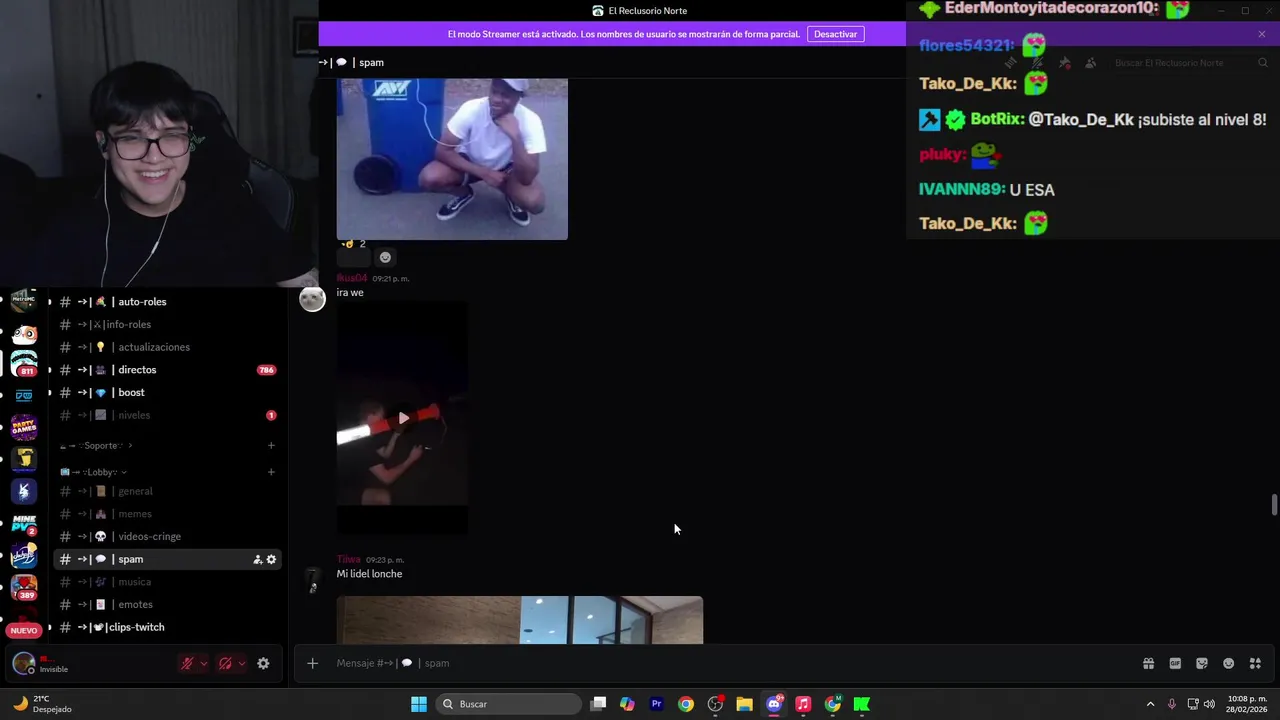Go to the info-roles channel

click(x=167, y=324)
